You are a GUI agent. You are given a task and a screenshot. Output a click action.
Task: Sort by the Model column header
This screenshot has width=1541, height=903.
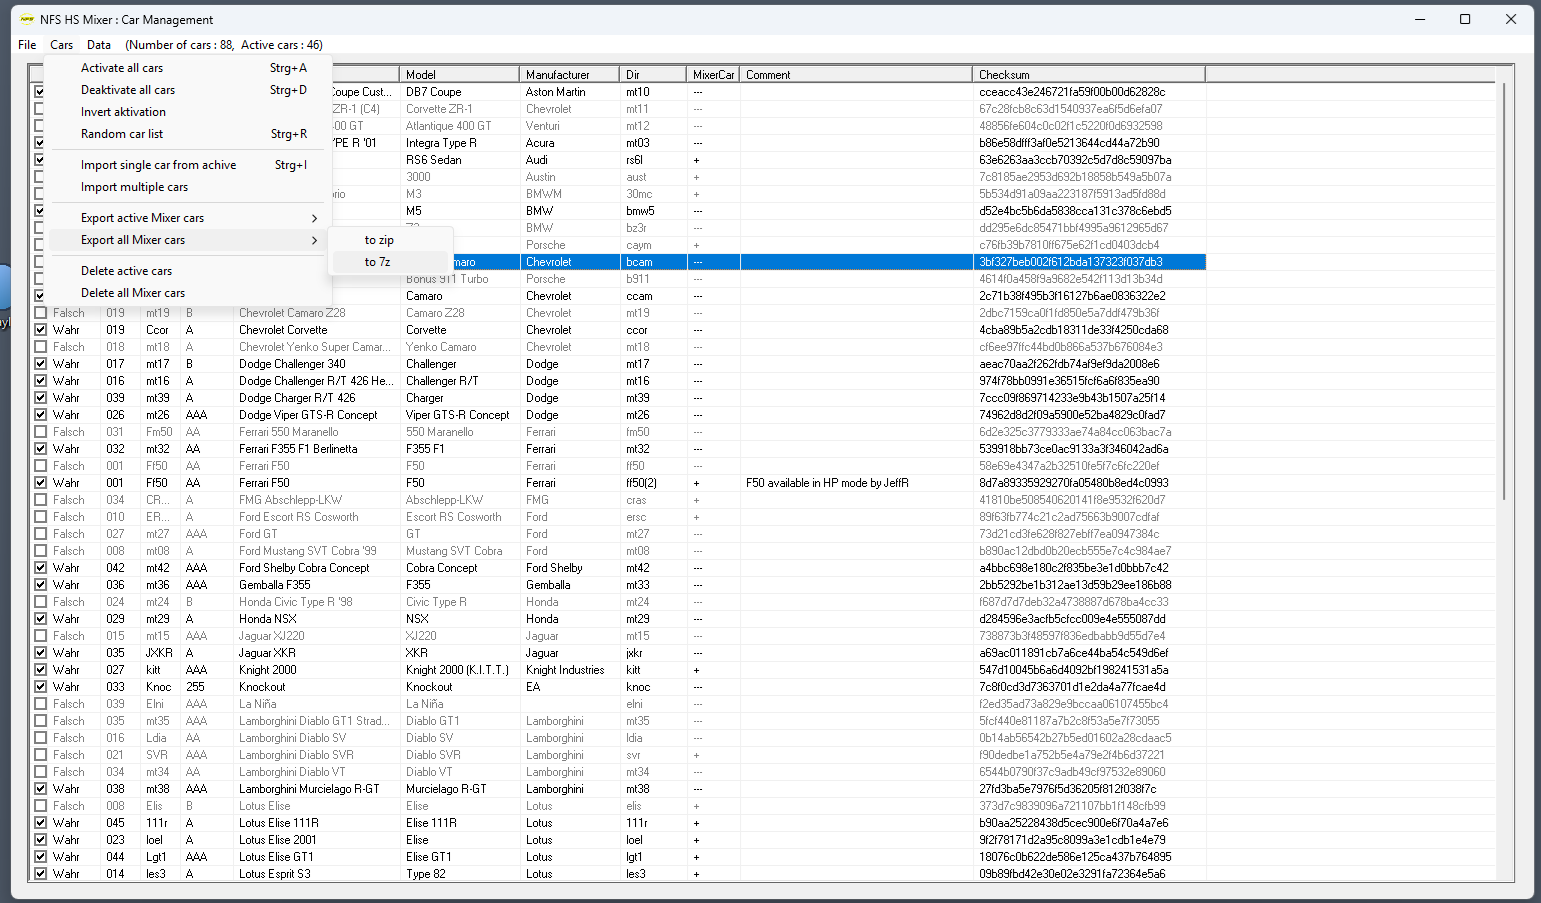pos(459,75)
